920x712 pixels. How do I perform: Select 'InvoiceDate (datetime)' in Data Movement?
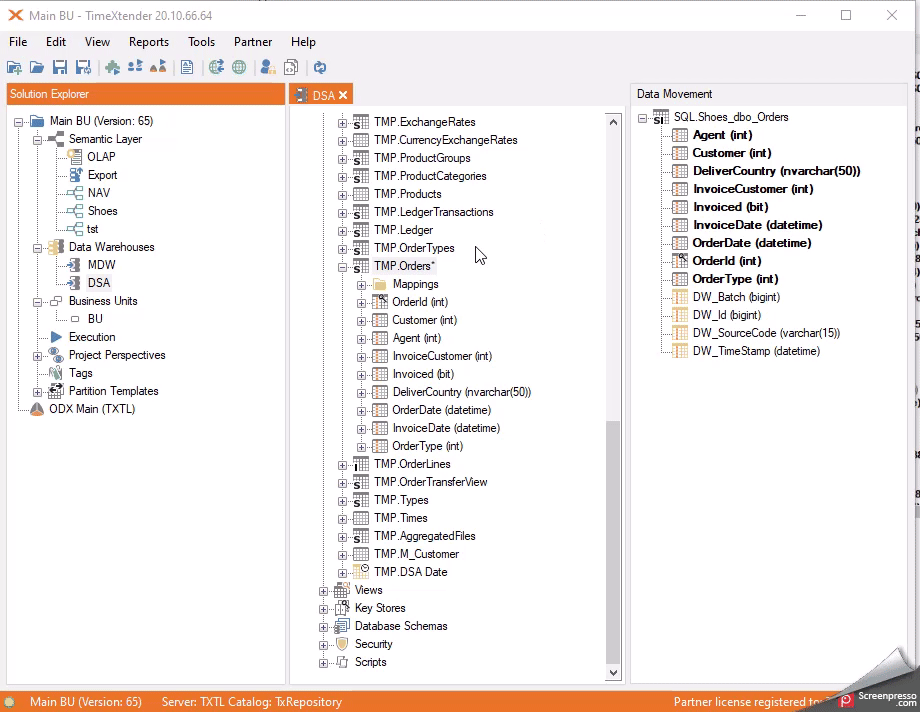tap(757, 225)
